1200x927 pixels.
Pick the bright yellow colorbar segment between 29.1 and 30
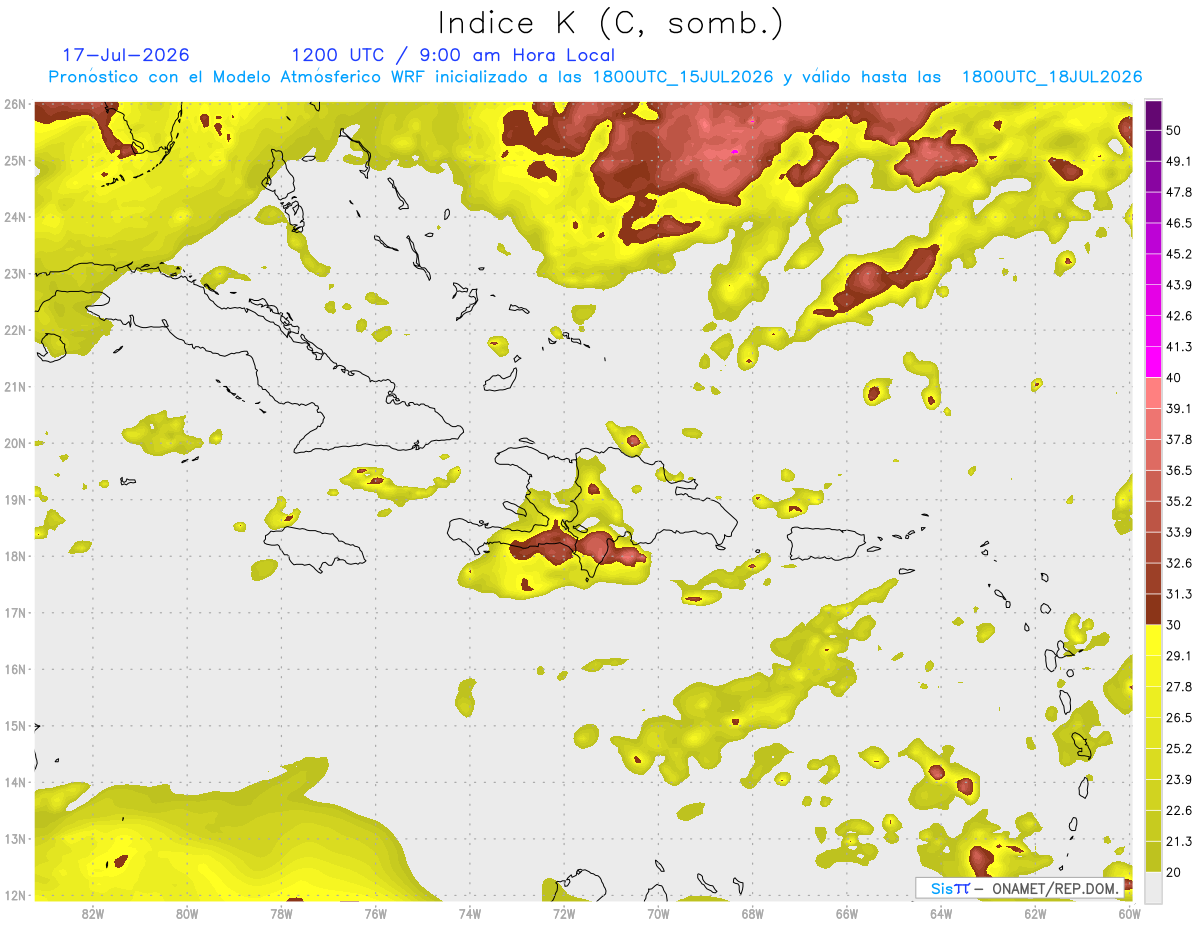[1153, 640]
